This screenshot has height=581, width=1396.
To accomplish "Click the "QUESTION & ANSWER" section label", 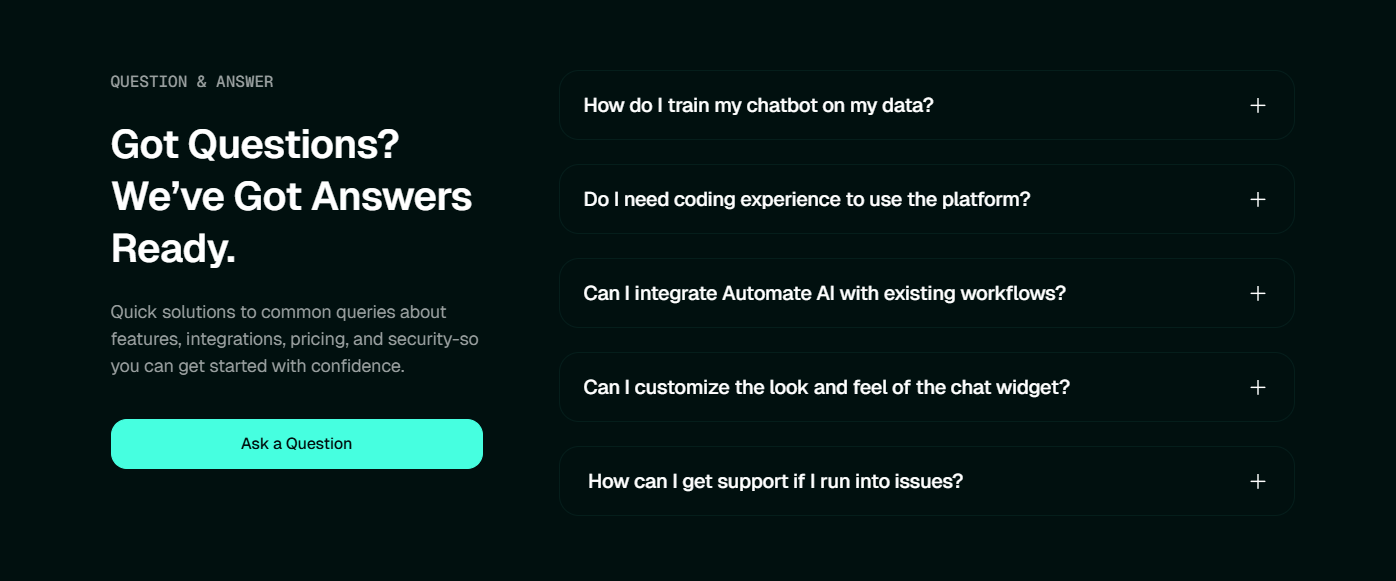I will pyautogui.click(x=192, y=82).
